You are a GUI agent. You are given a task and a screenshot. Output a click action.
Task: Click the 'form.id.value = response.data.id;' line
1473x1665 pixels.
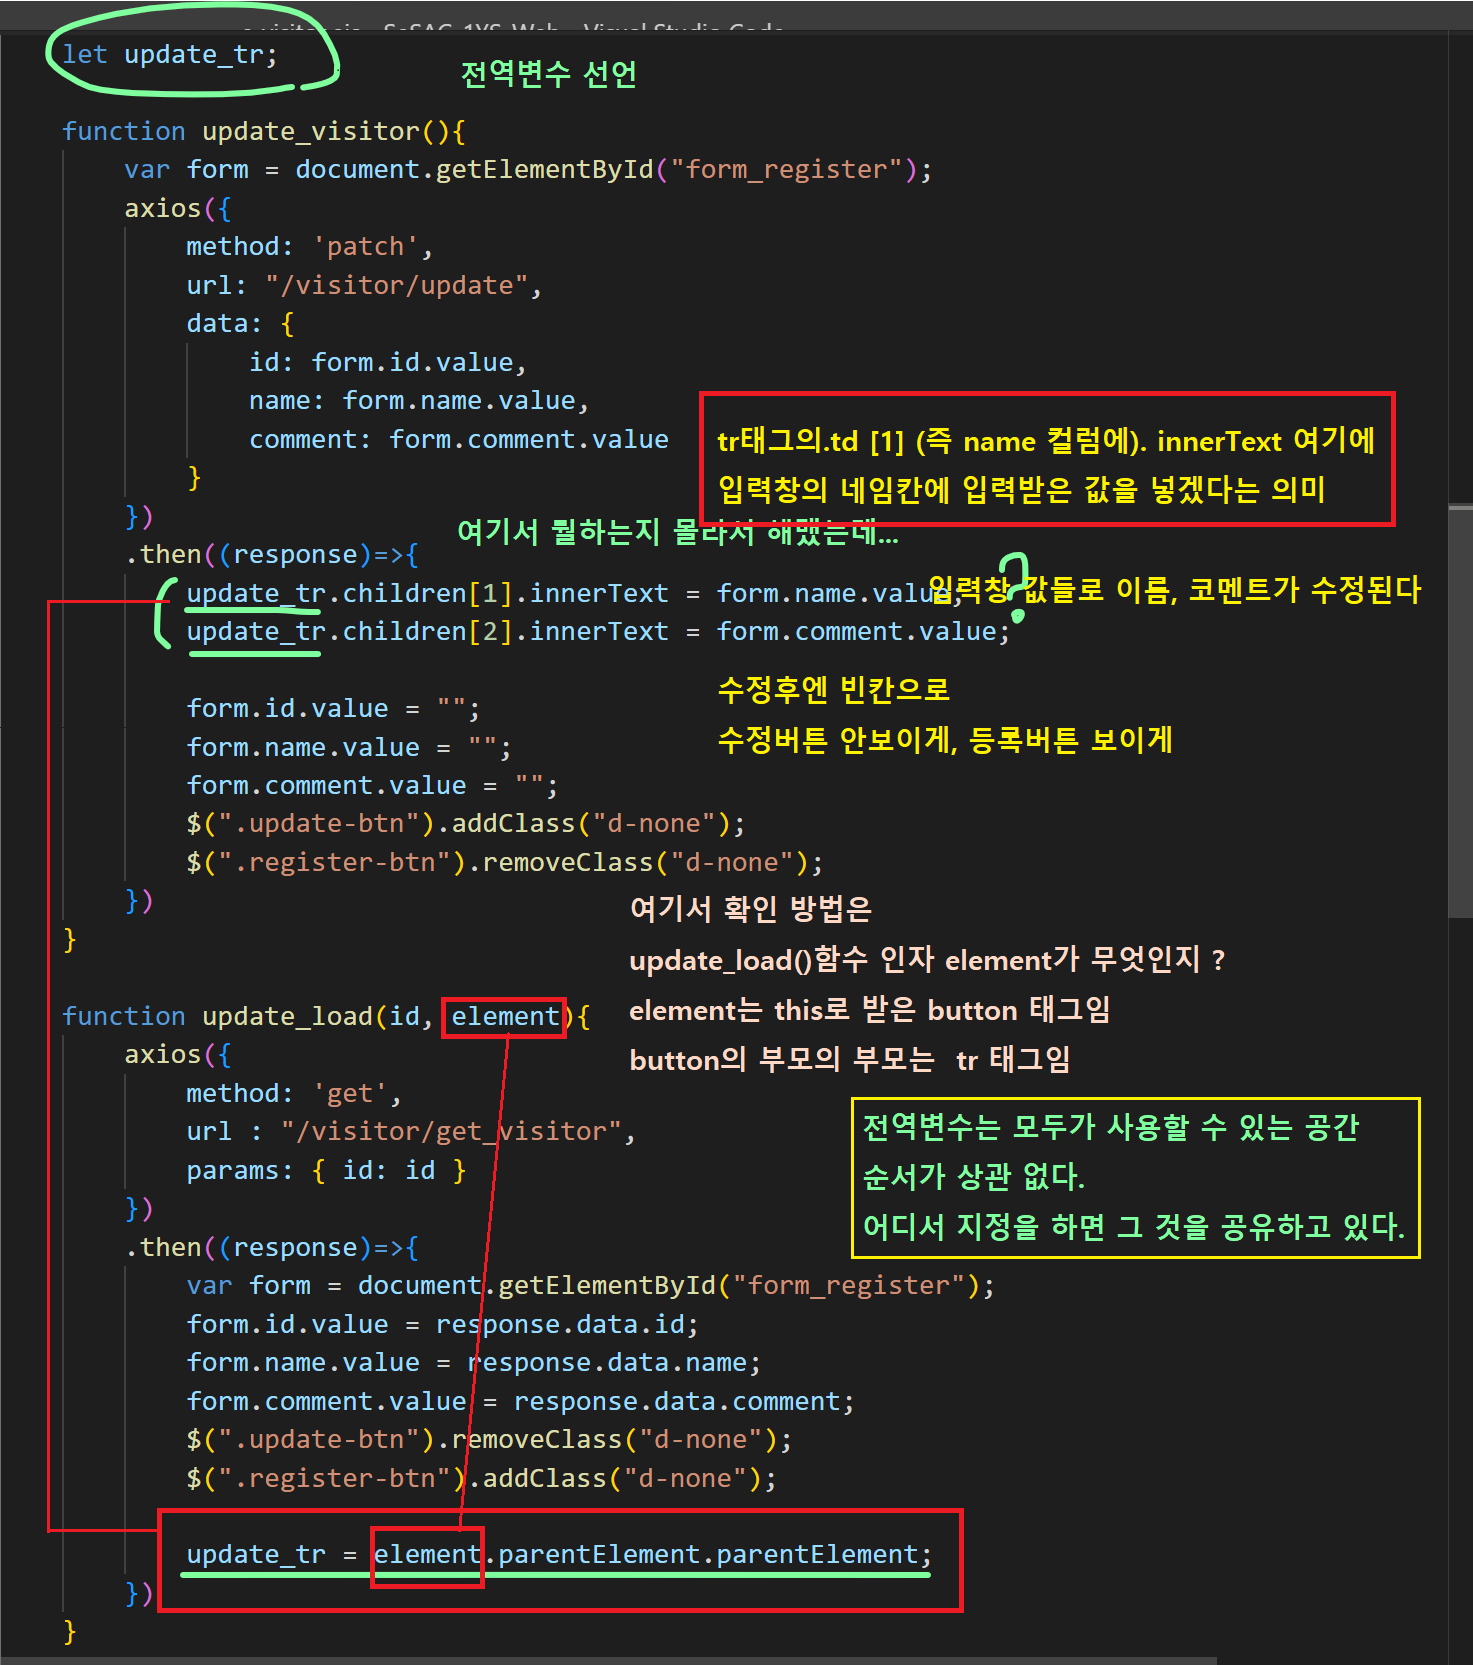click(x=442, y=1325)
